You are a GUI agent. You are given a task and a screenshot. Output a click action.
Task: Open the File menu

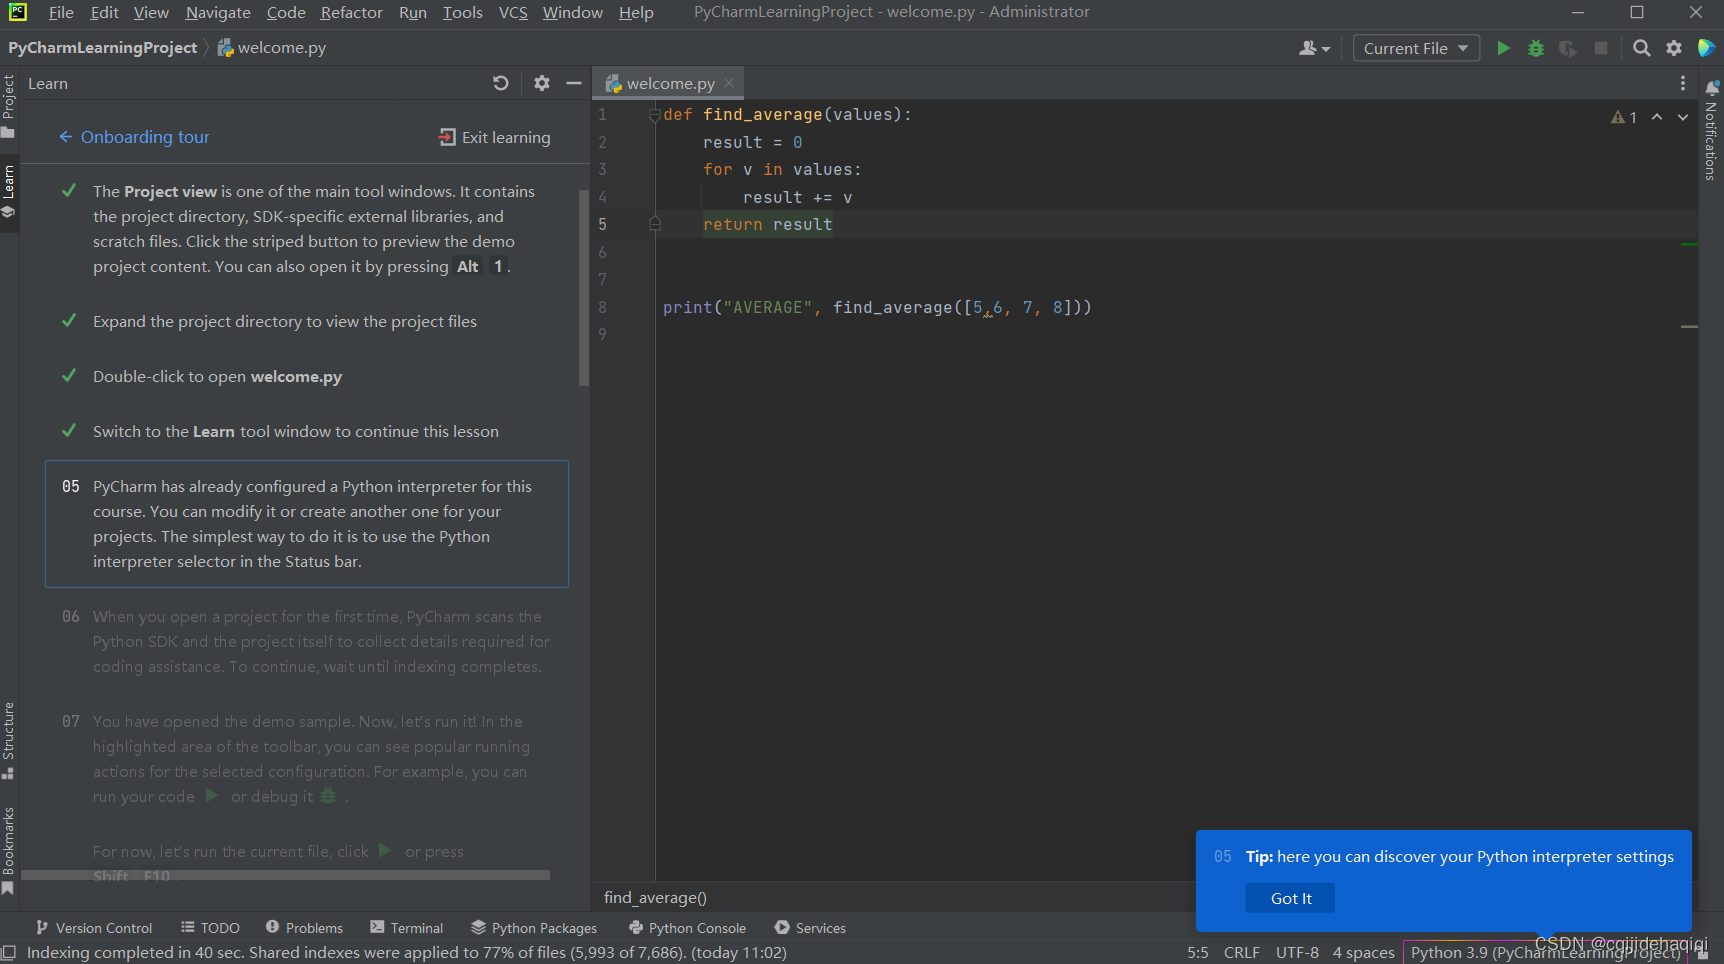pyautogui.click(x=60, y=12)
